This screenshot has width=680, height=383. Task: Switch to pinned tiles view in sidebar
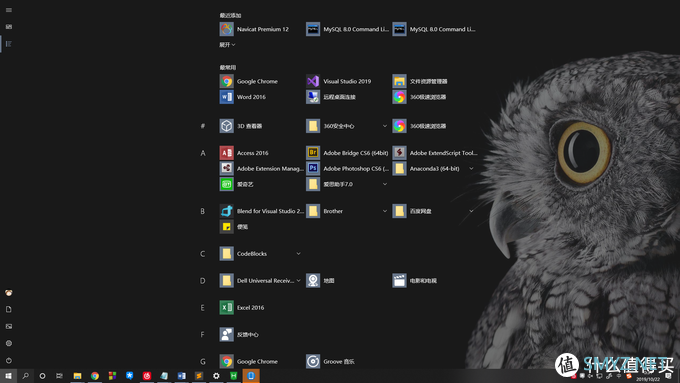9,27
